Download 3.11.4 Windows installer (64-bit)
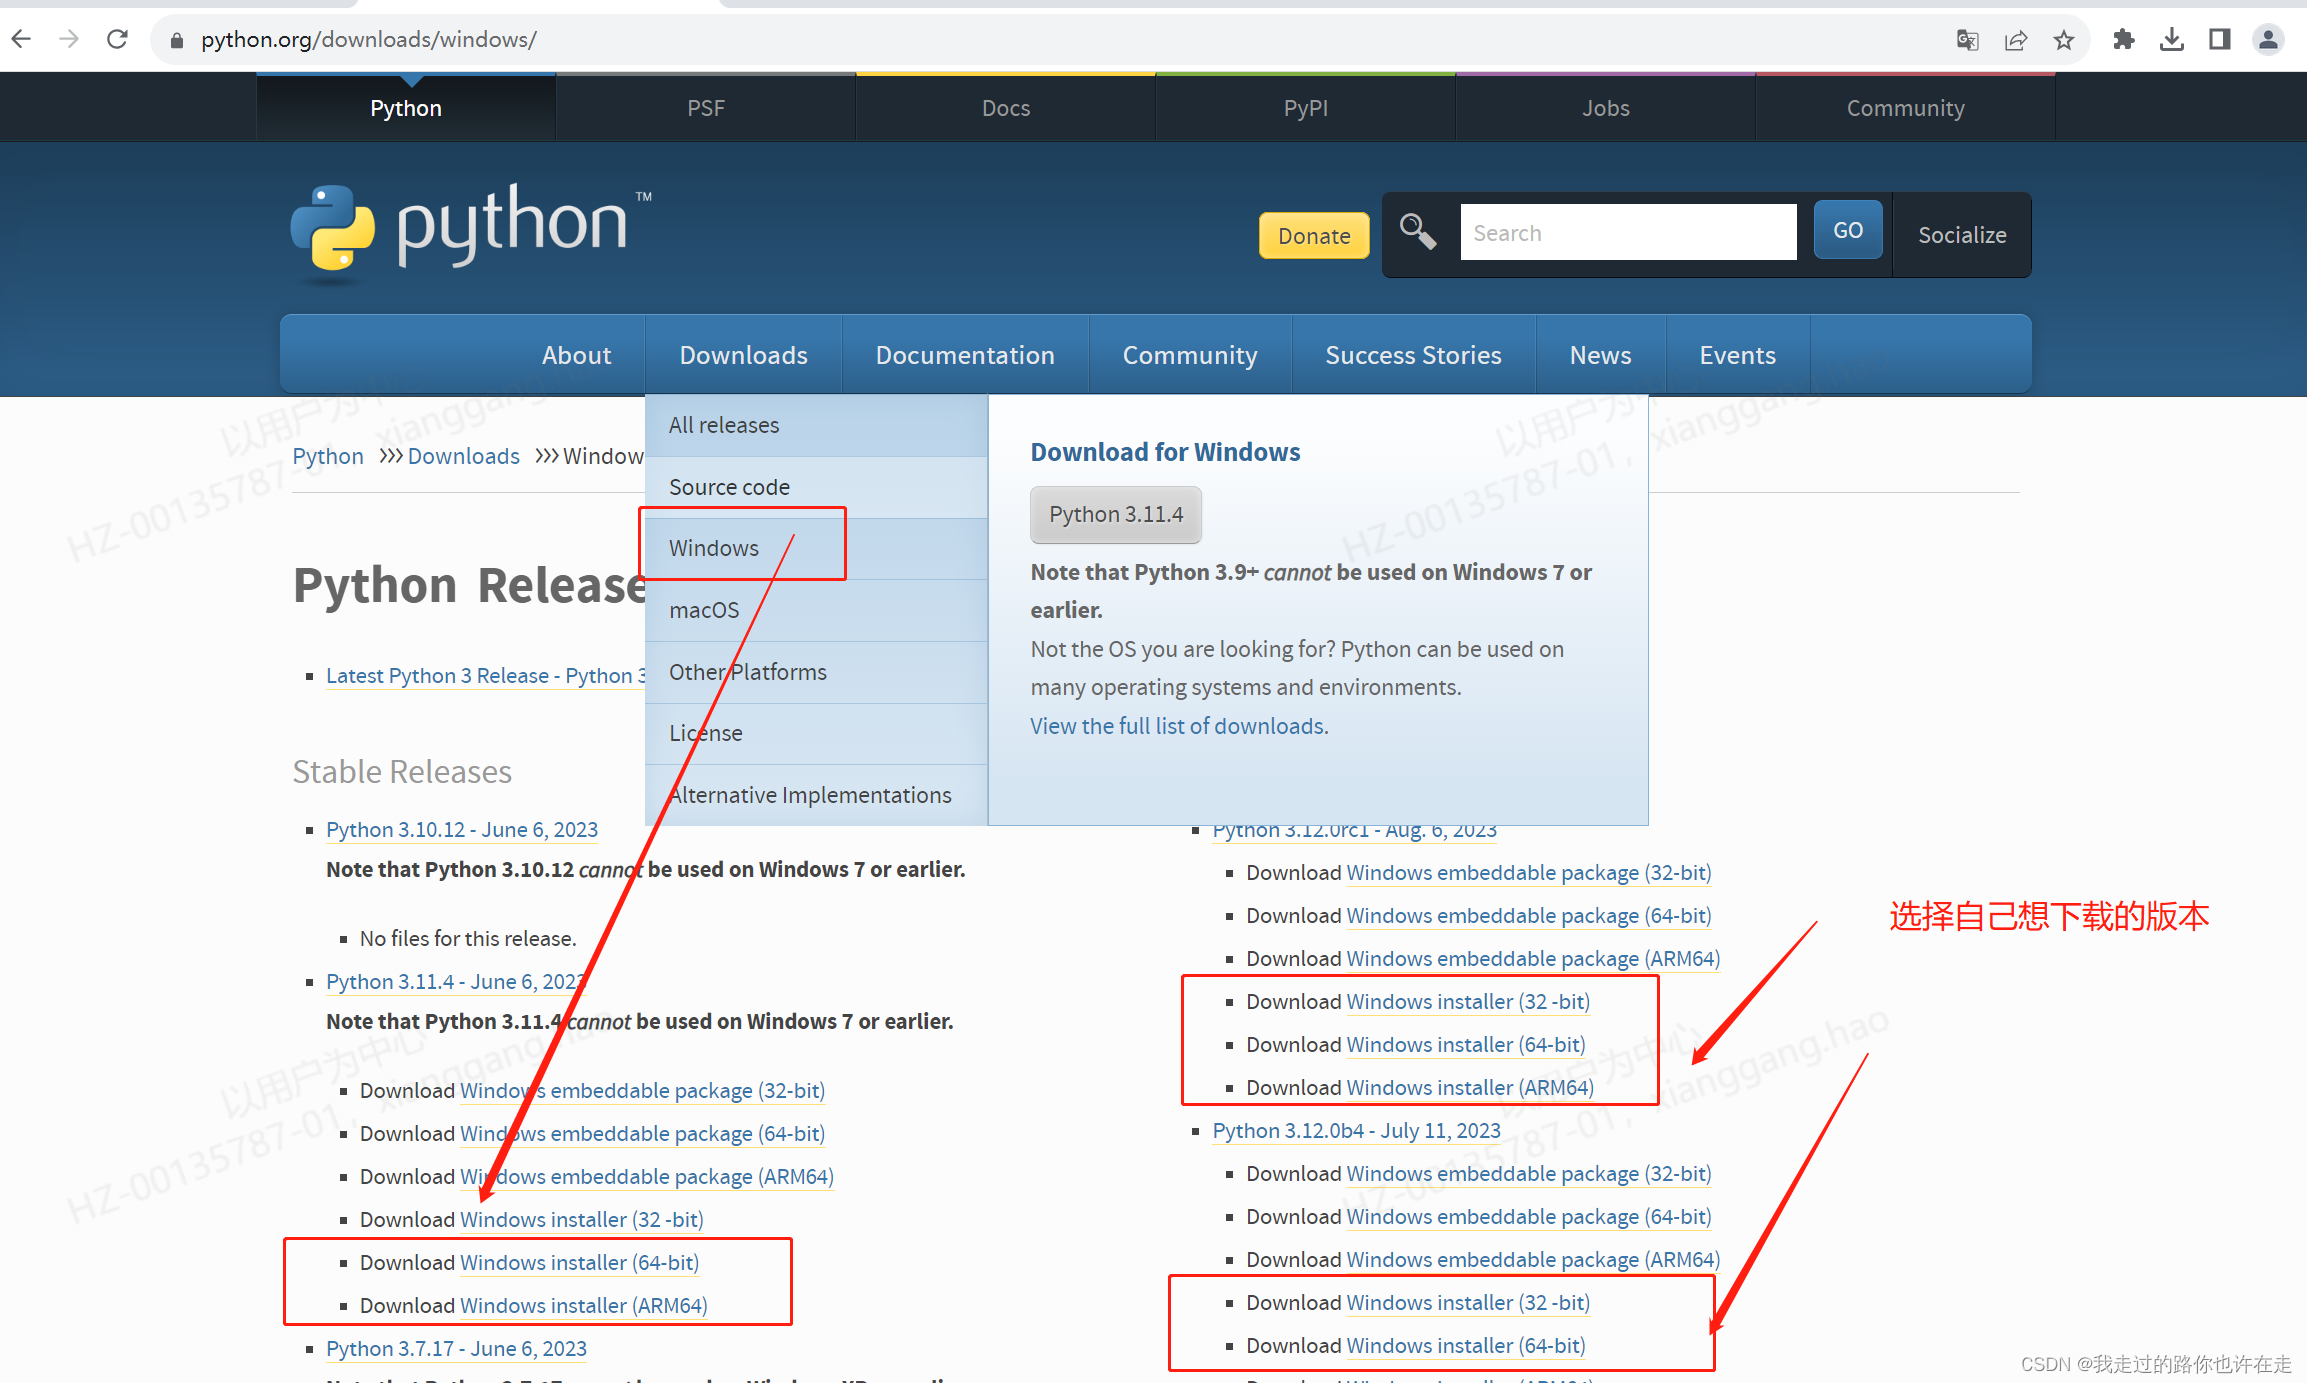The height and width of the screenshot is (1383, 2307). tap(579, 1263)
